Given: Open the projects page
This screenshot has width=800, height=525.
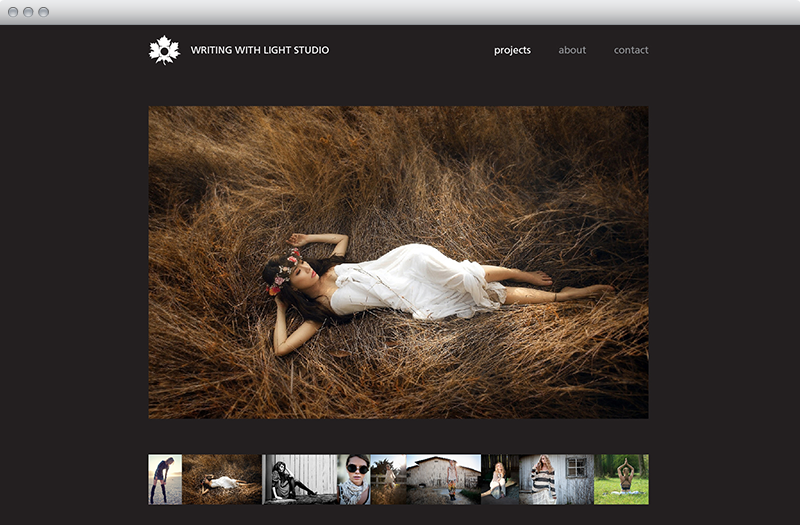Looking at the screenshot, I should 512,50.
